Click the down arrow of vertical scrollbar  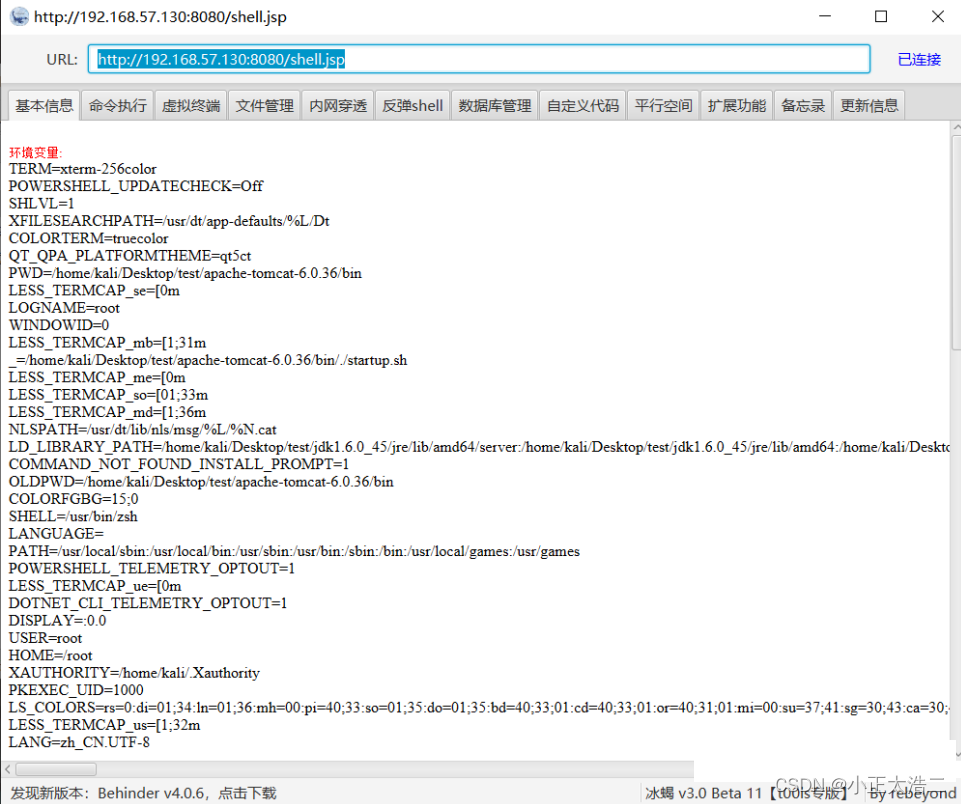click(x=953, y=753)
